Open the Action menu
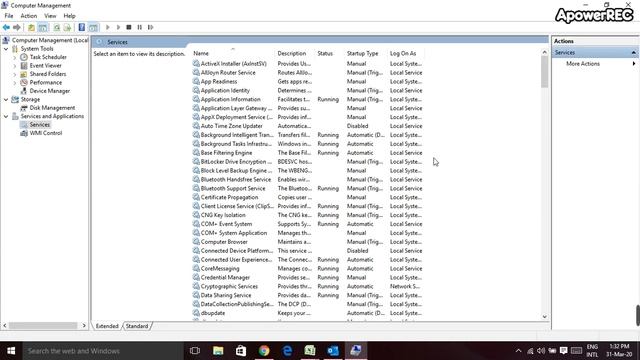Screen dimensions: 640x360 click(29, 16)
